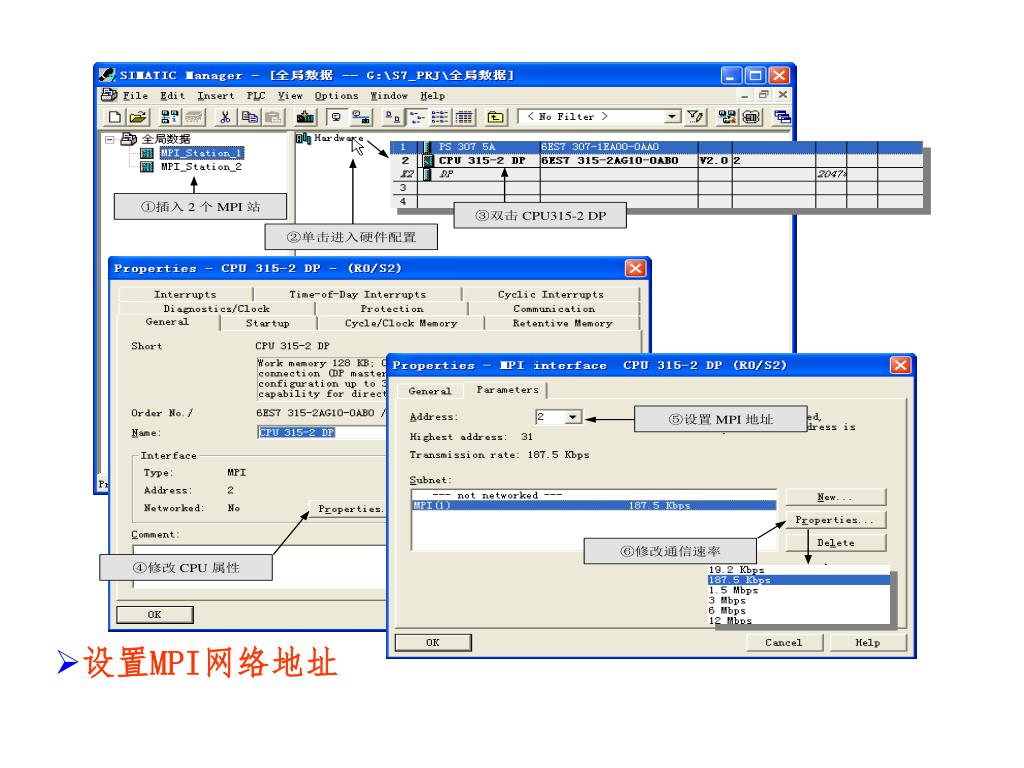This screenshot has height=768, width=1024.
Task: Click the MPI_Station_2 station icon
Action: coord(147,167)
